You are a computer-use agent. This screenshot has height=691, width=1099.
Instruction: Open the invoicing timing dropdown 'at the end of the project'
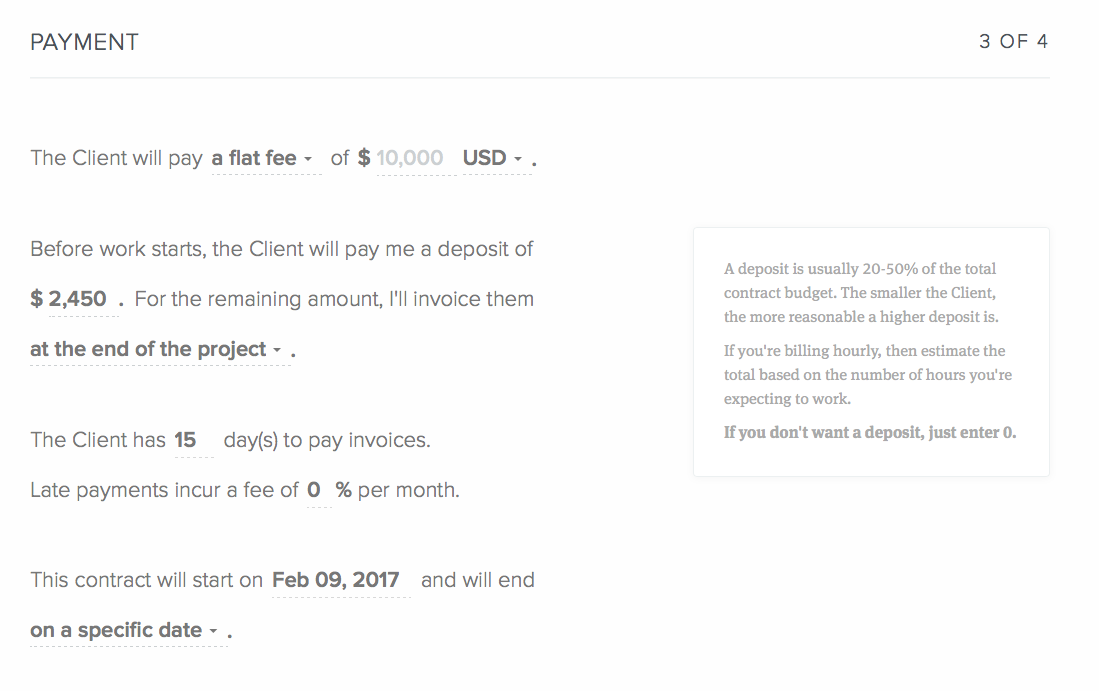coord(150,350)
